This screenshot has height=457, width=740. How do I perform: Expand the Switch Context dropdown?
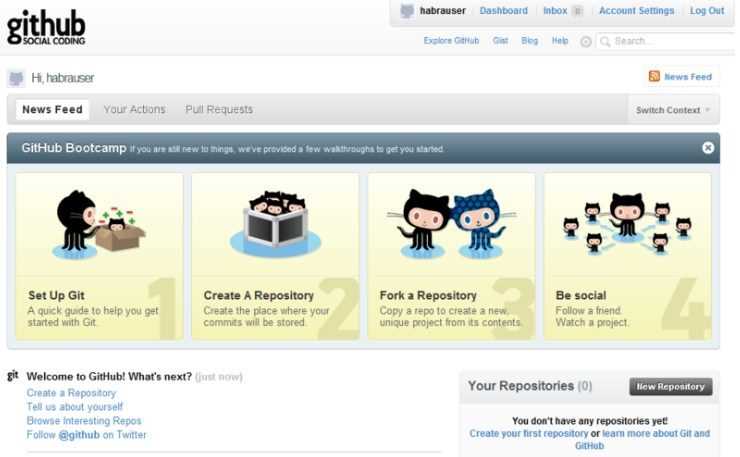673,110
